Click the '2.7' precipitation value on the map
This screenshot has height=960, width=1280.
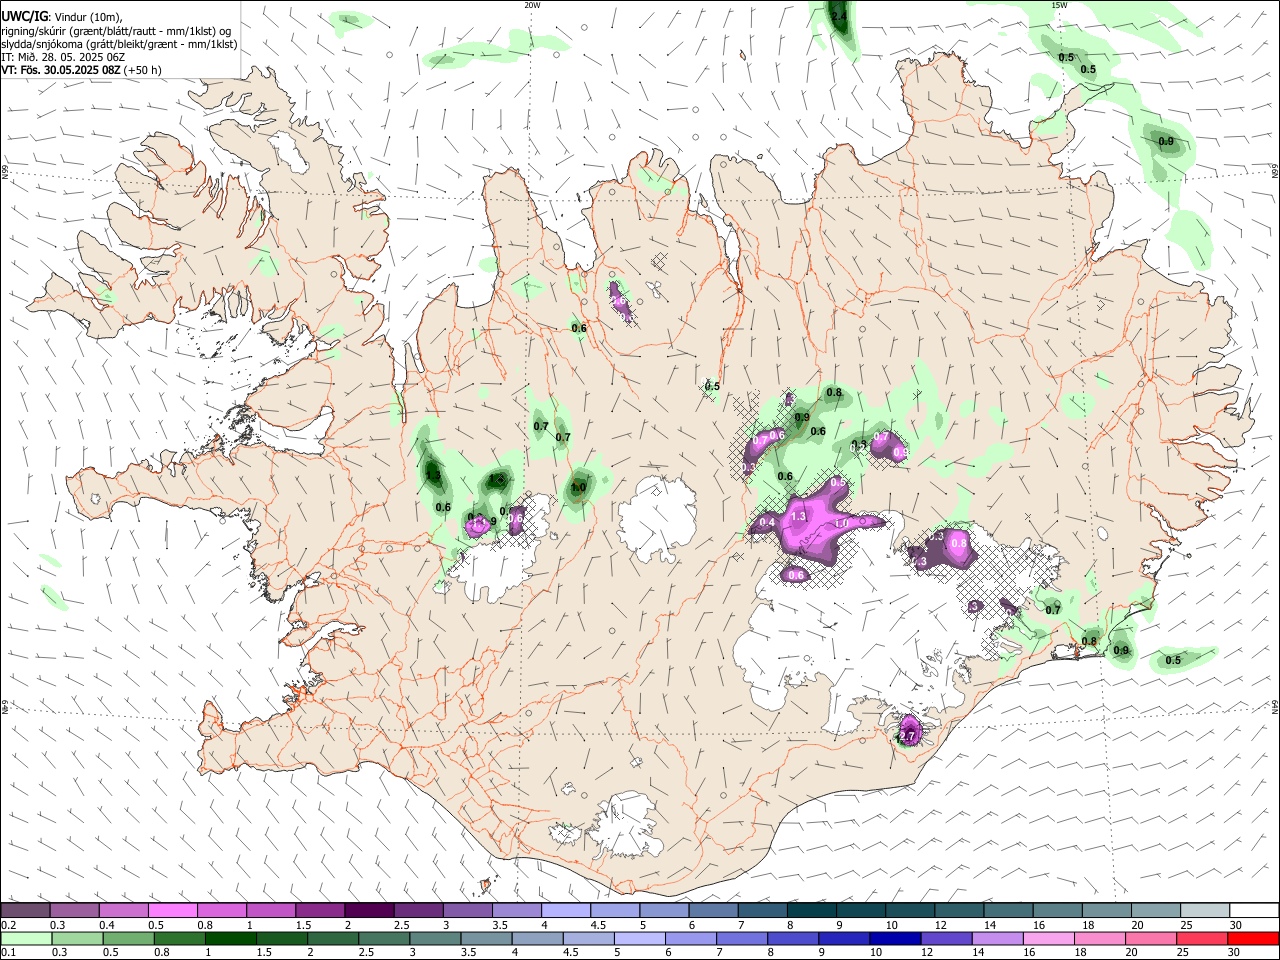tap(908, 737)
